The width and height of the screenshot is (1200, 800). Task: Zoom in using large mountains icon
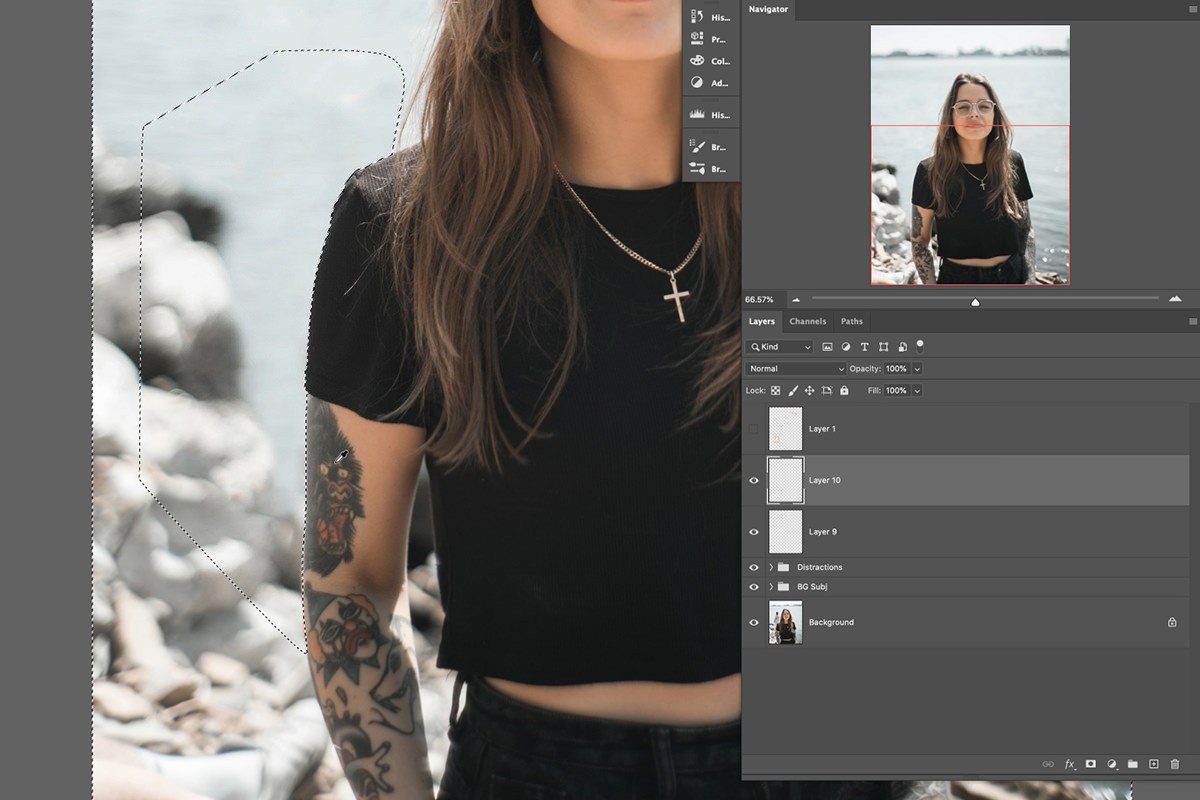tap(1175, 299)
